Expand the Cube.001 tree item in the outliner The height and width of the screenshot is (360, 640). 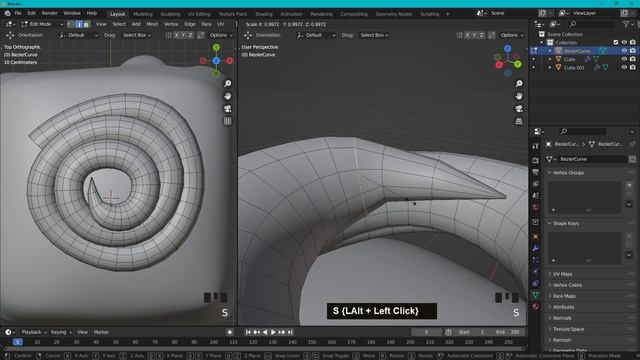pos(550,67)
